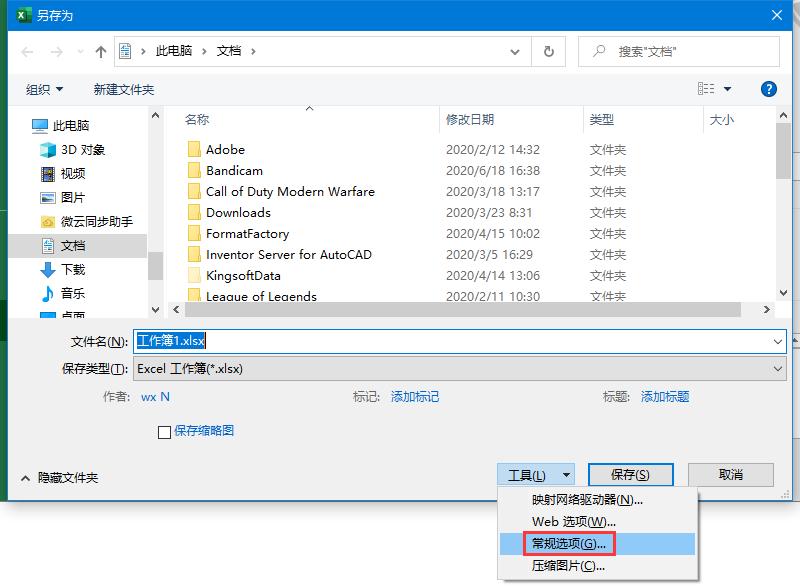Click the search magnifier in the 搜索 box
The image size is (800, 586).
pyautogui.click(x=597, y=52)
